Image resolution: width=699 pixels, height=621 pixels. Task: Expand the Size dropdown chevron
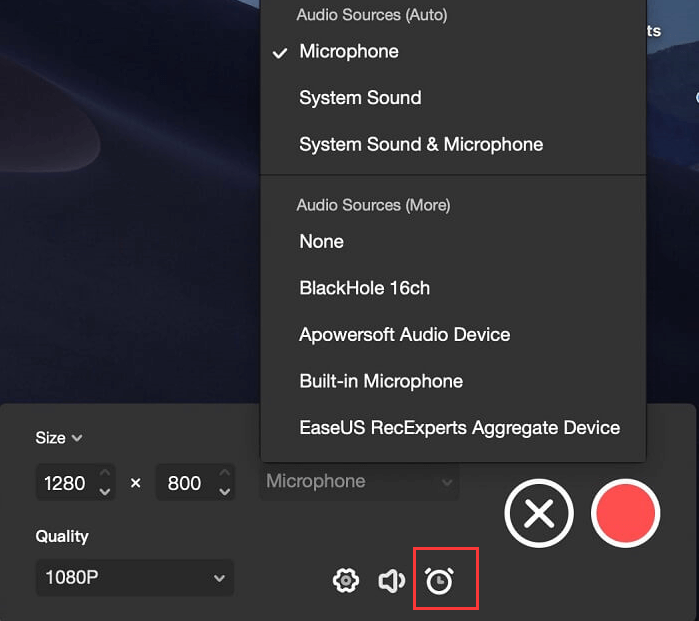pyautogui.click(x=77, y=438)
